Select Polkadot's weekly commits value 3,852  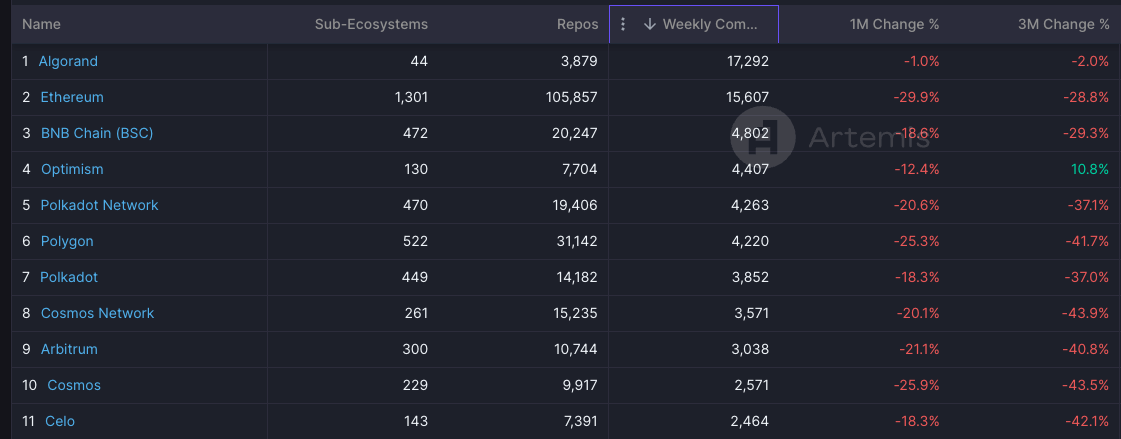[751, 277]
